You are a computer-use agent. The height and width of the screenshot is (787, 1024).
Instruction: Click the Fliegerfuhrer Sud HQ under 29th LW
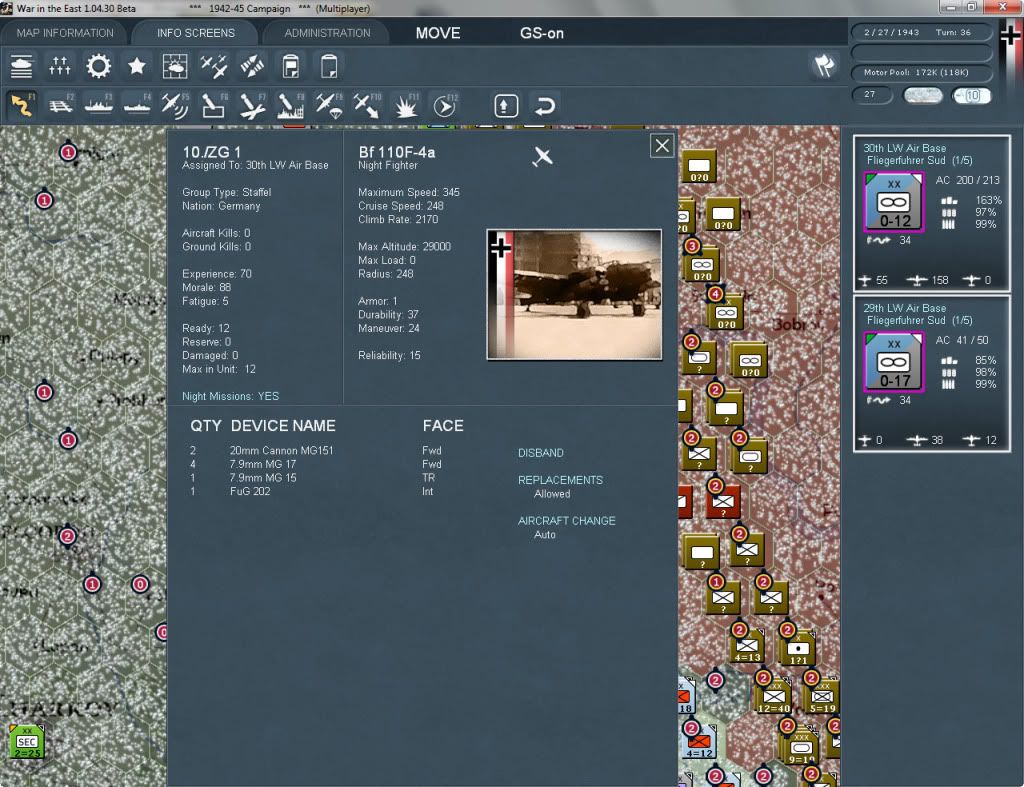[x=919, y=321]
